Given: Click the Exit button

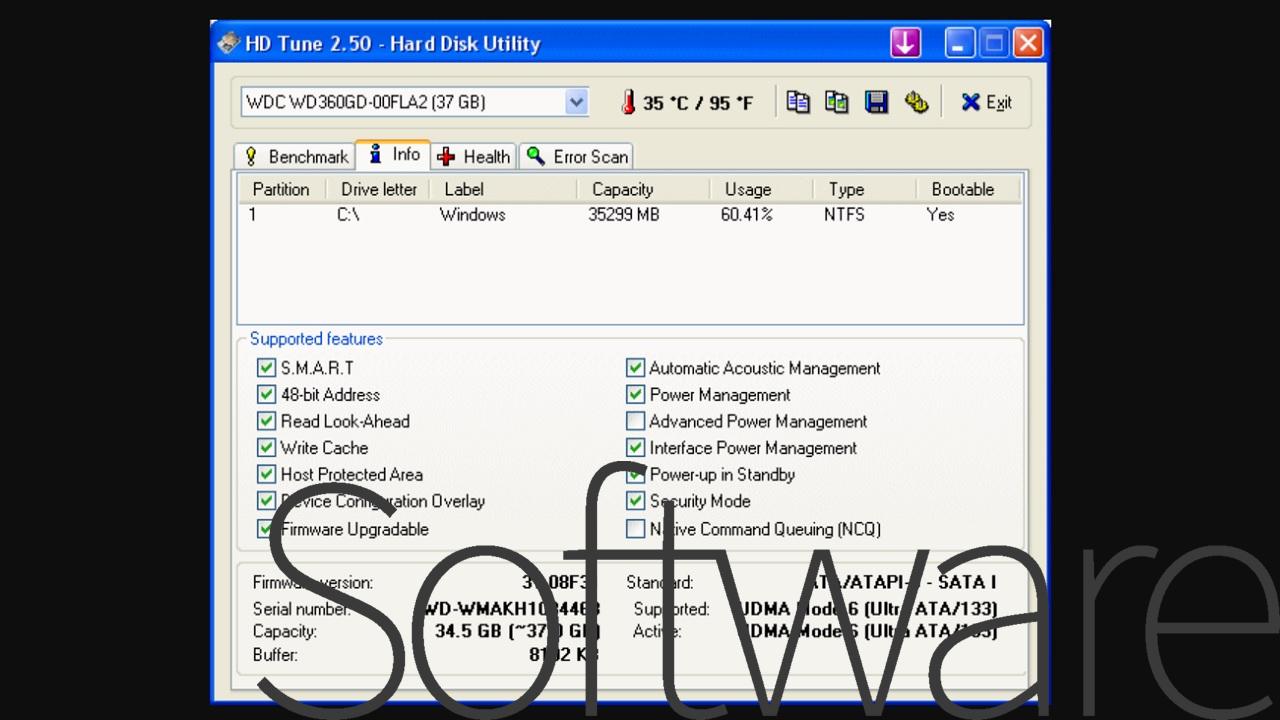Looking at the screenshot, I should pos(986,102).
